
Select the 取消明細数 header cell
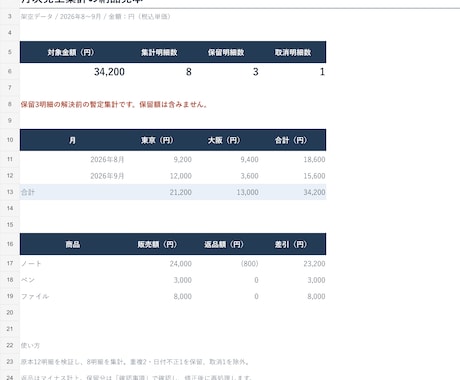pos(293,52)
